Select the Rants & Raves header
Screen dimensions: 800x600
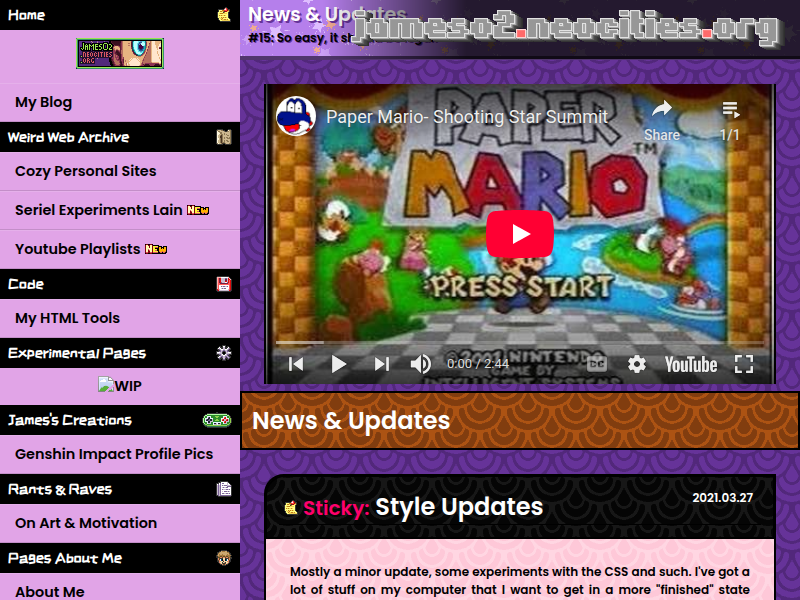pyautogui.click(x=120, y=489)
